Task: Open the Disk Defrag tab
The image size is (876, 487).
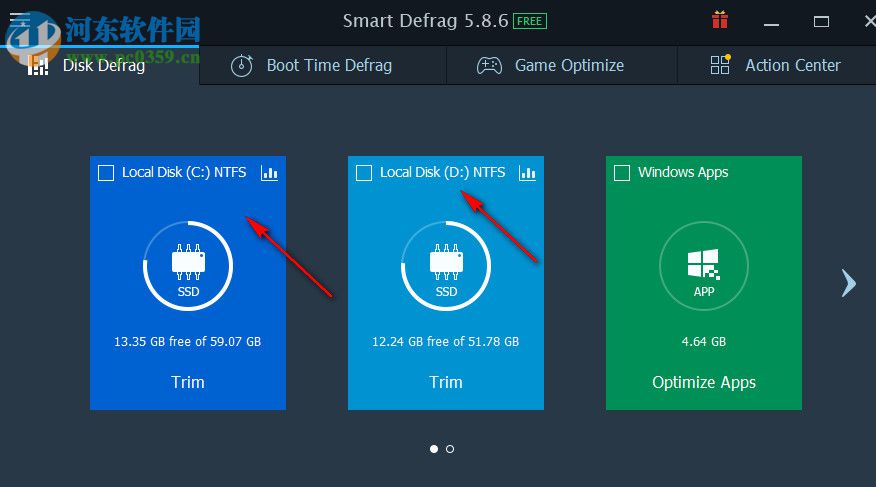Action: (99, 65)
